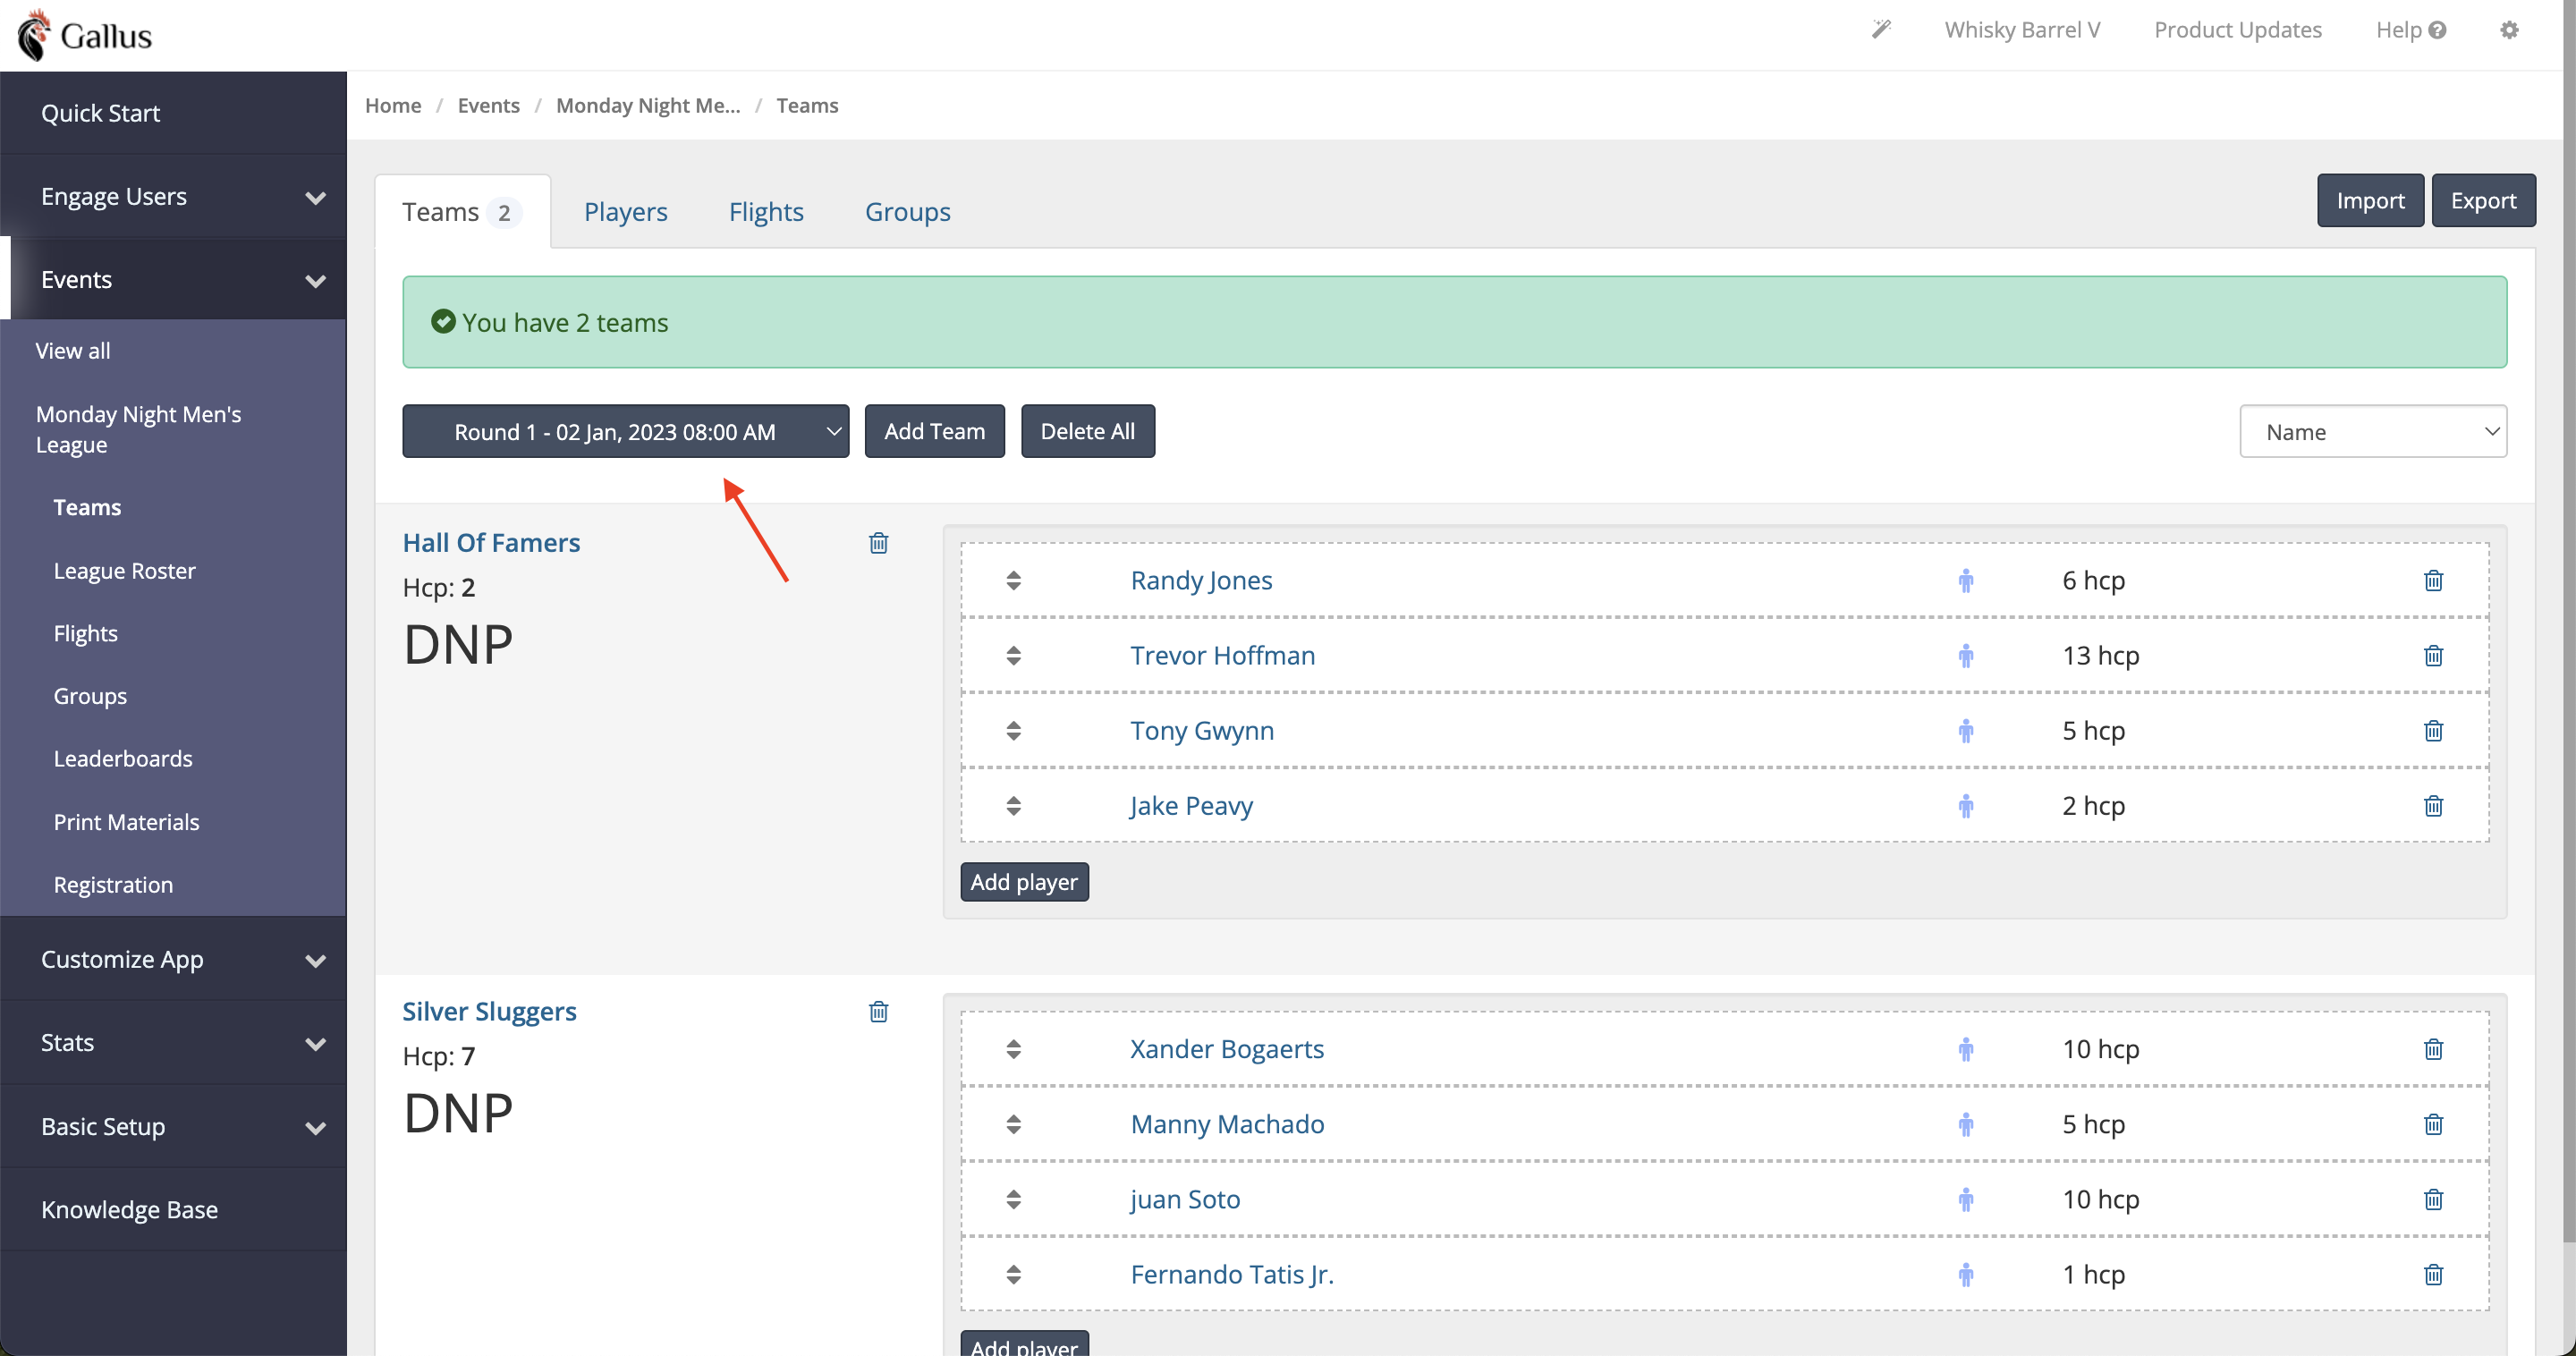
Task: Switch to the Flights tab
Action: 766,212
